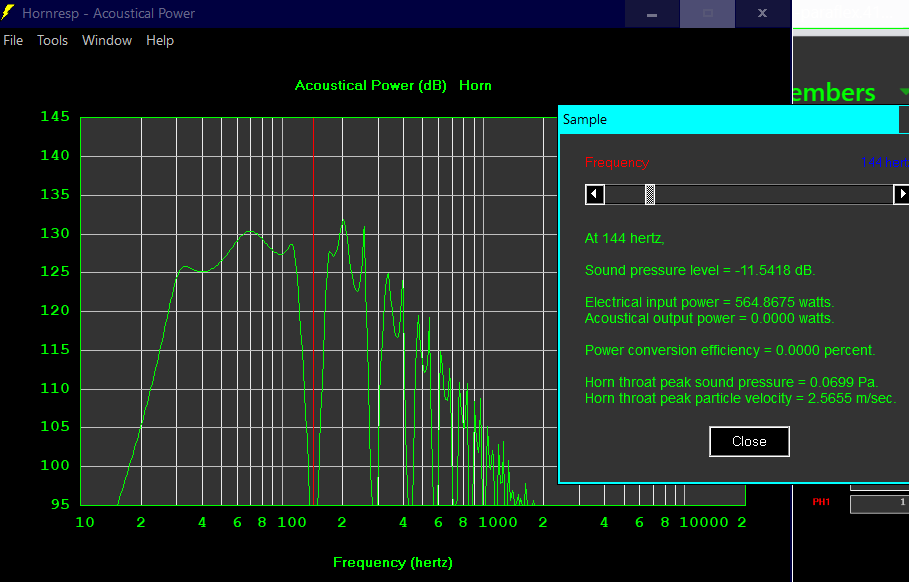
Task: Click the red 'Frequency' label in Sample dialog
Action: (x=617, y=162)
